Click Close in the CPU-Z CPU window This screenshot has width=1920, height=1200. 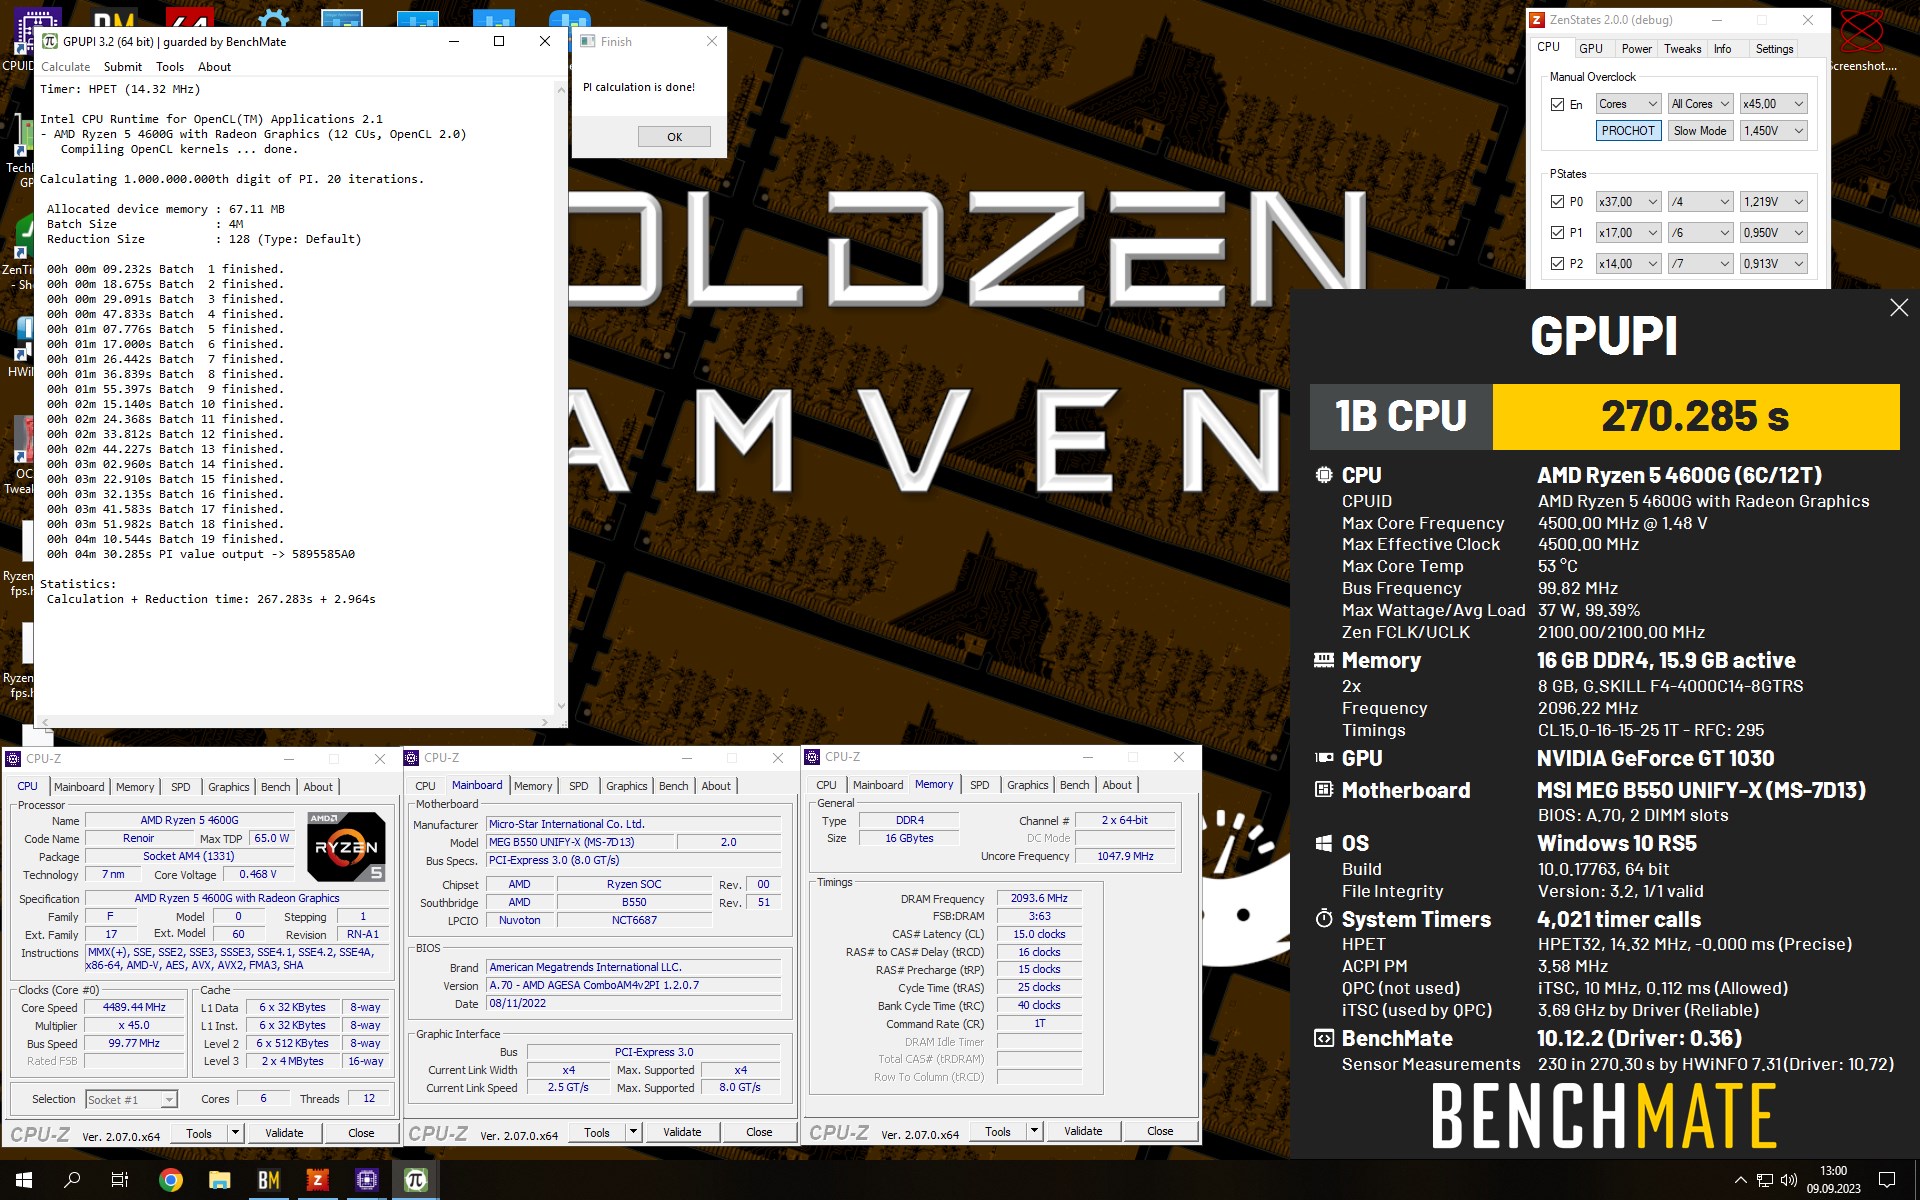pyautogui.click(x=361, y=1133)
